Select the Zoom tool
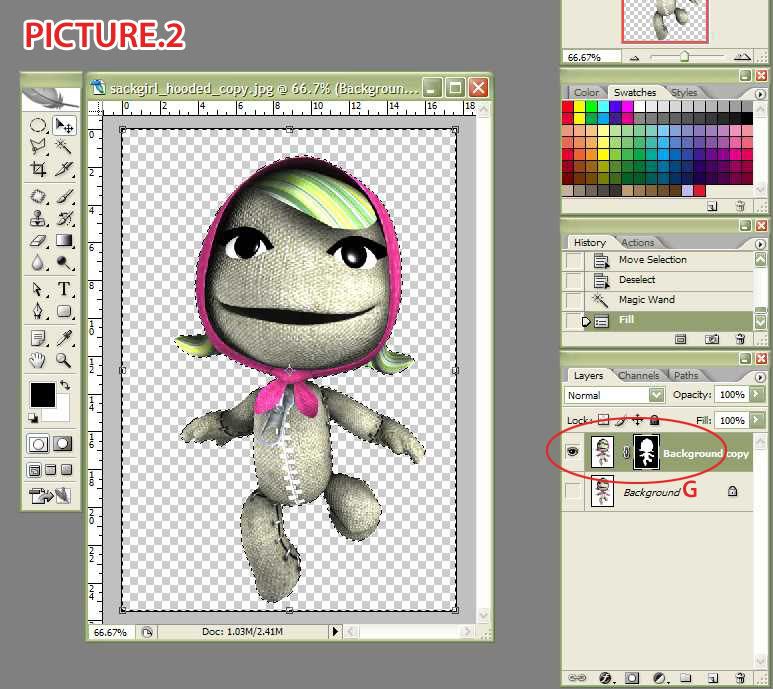 coord(64,360)
